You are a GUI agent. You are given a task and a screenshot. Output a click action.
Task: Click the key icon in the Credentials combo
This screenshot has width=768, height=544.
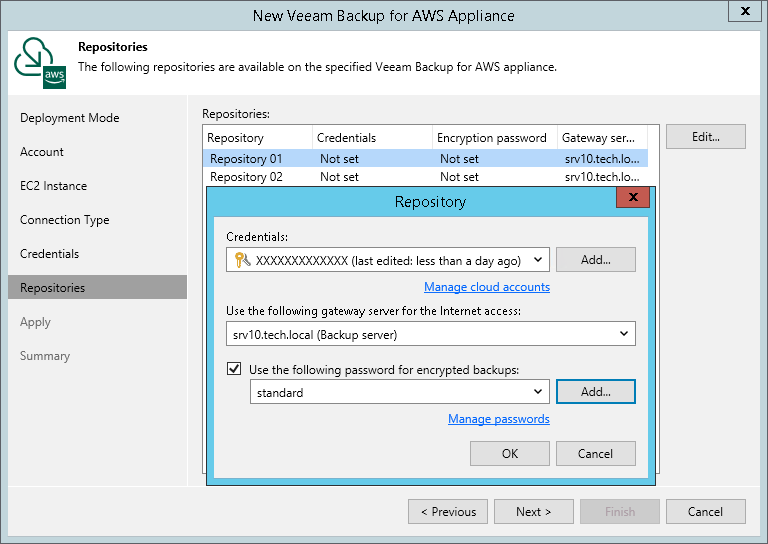point(242,260)
